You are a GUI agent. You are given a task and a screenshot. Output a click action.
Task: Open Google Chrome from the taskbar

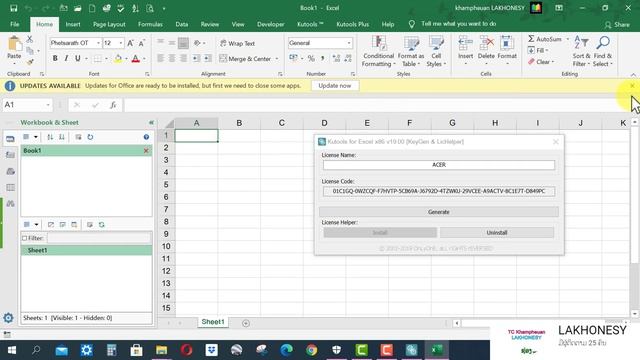(x=311, y=350)
